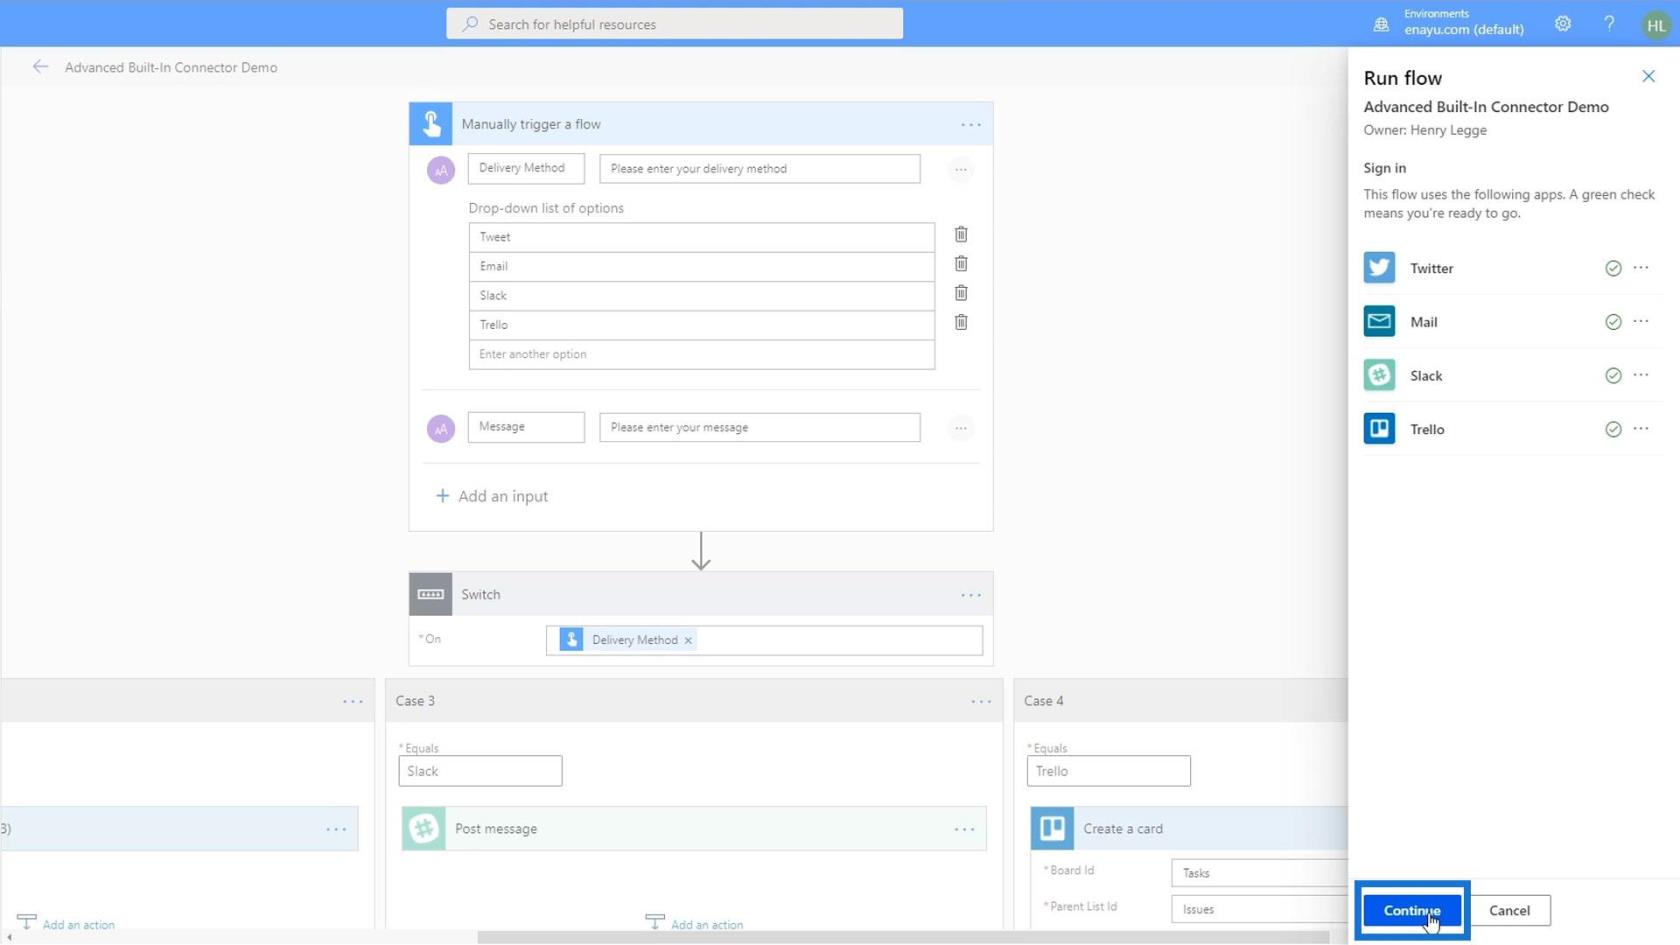Click the Trello app icon in Run flow
Image resolution: width=1680 pixels, height=945 pixels.
(x=1379, y=428)
